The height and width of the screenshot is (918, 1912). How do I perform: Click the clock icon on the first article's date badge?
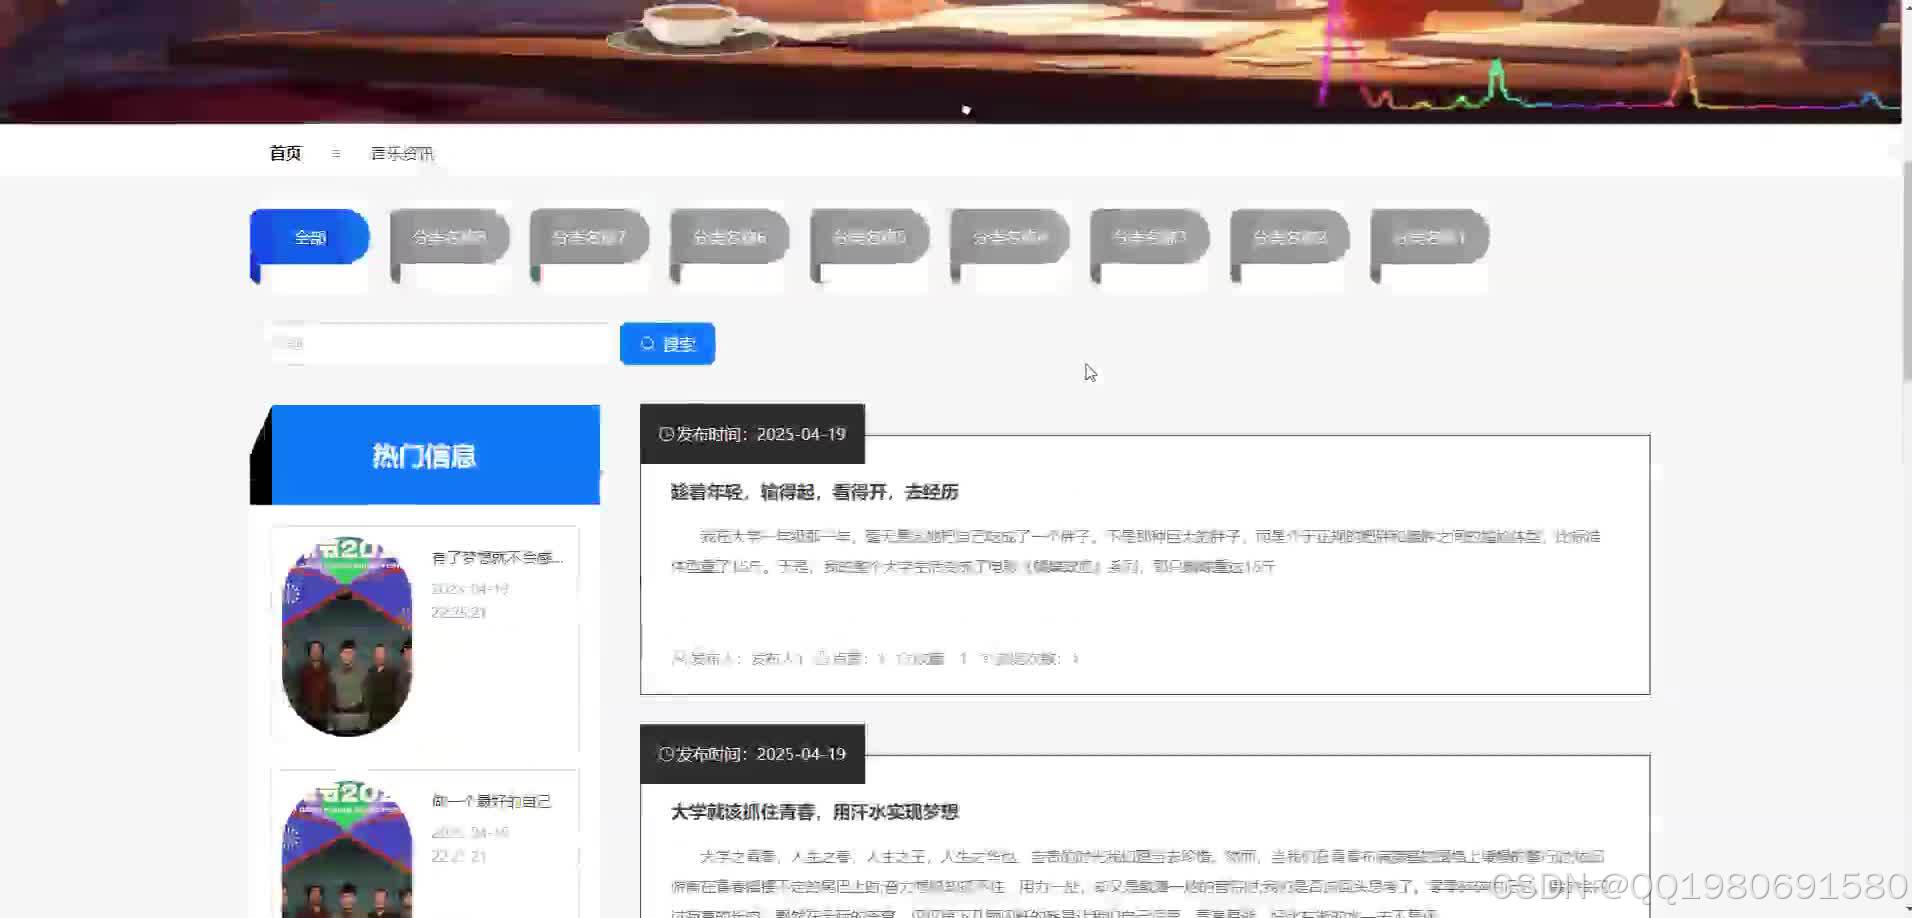(x=665, y=434)
